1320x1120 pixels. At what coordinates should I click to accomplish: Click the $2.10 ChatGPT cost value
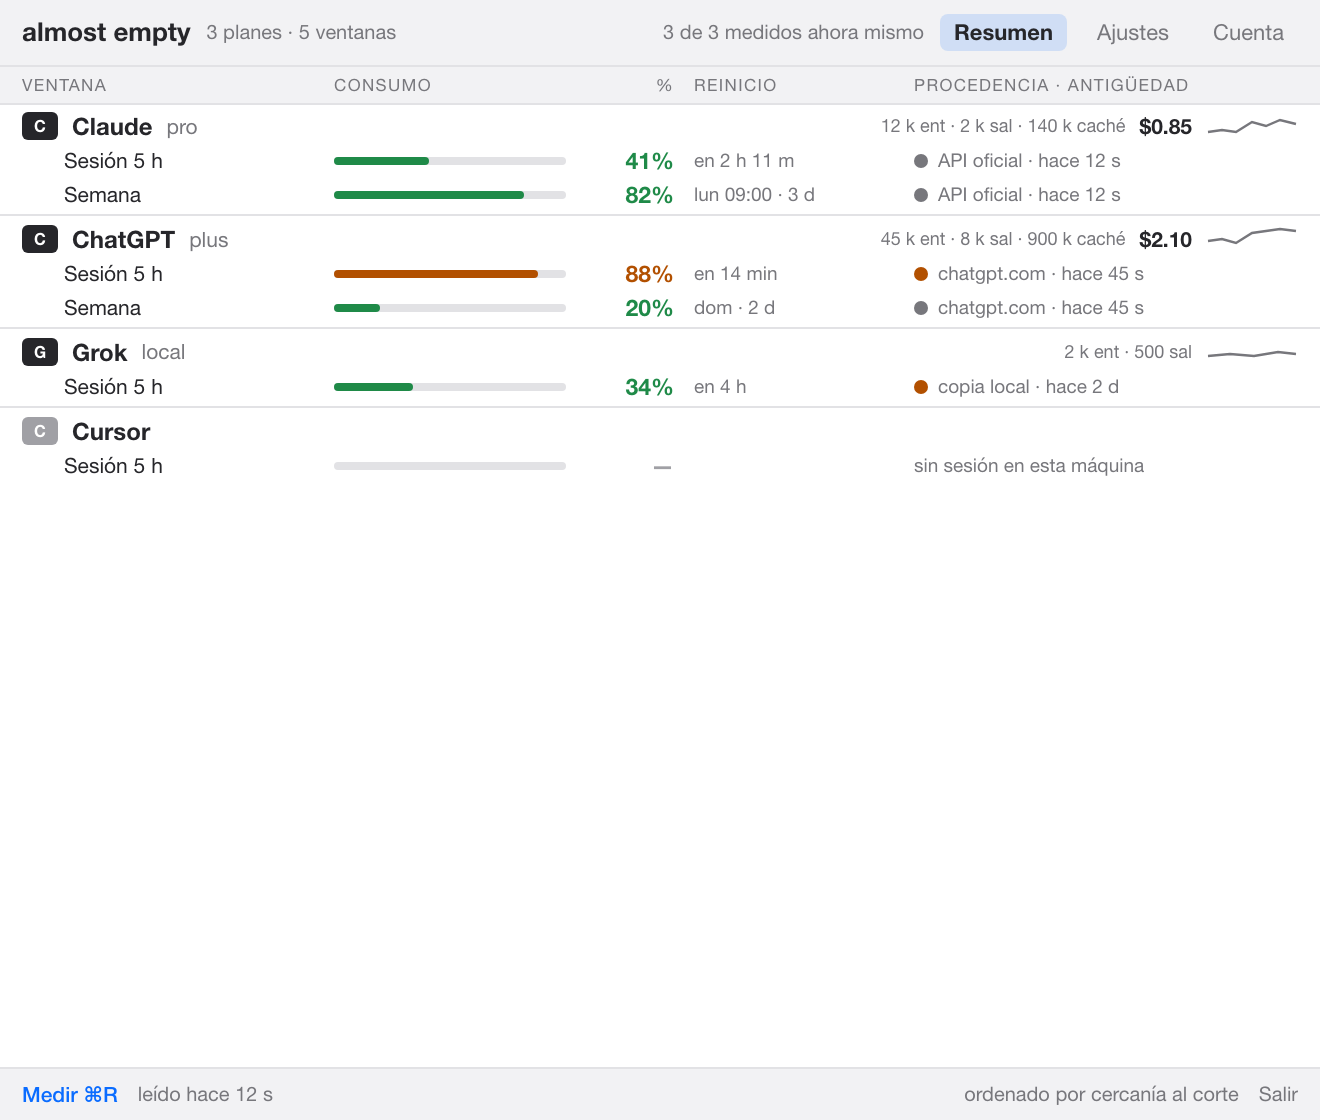(x=1165, y=239)
